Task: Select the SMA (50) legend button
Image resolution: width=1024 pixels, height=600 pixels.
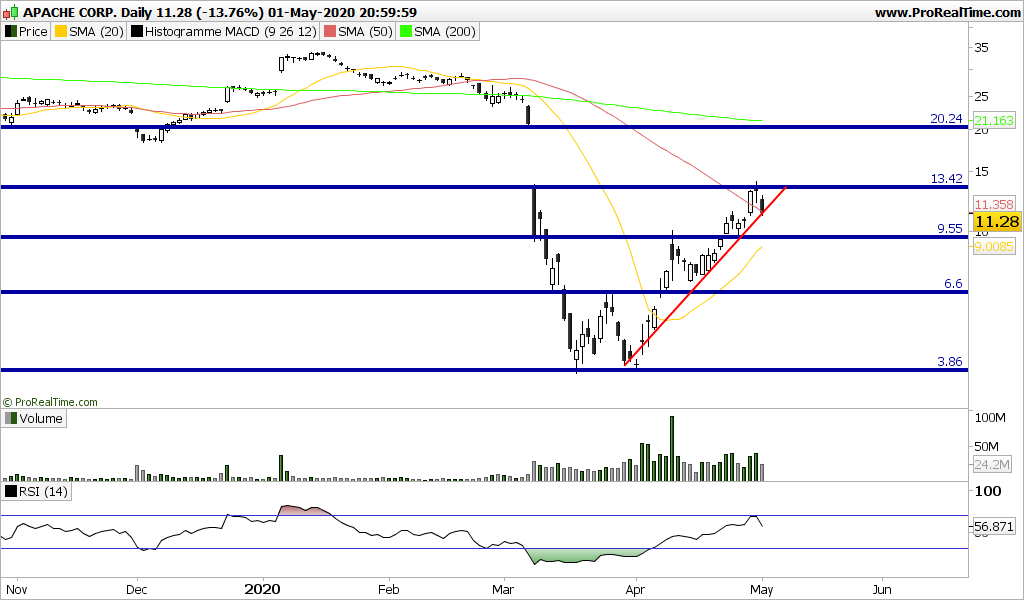Action: point(358,31)
